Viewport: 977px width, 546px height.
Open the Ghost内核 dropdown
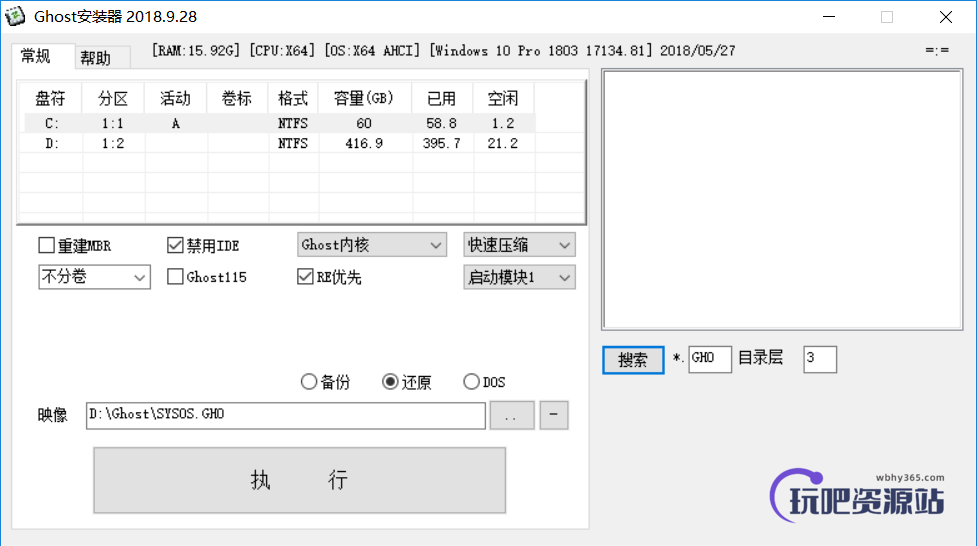[x=372, y=245]
